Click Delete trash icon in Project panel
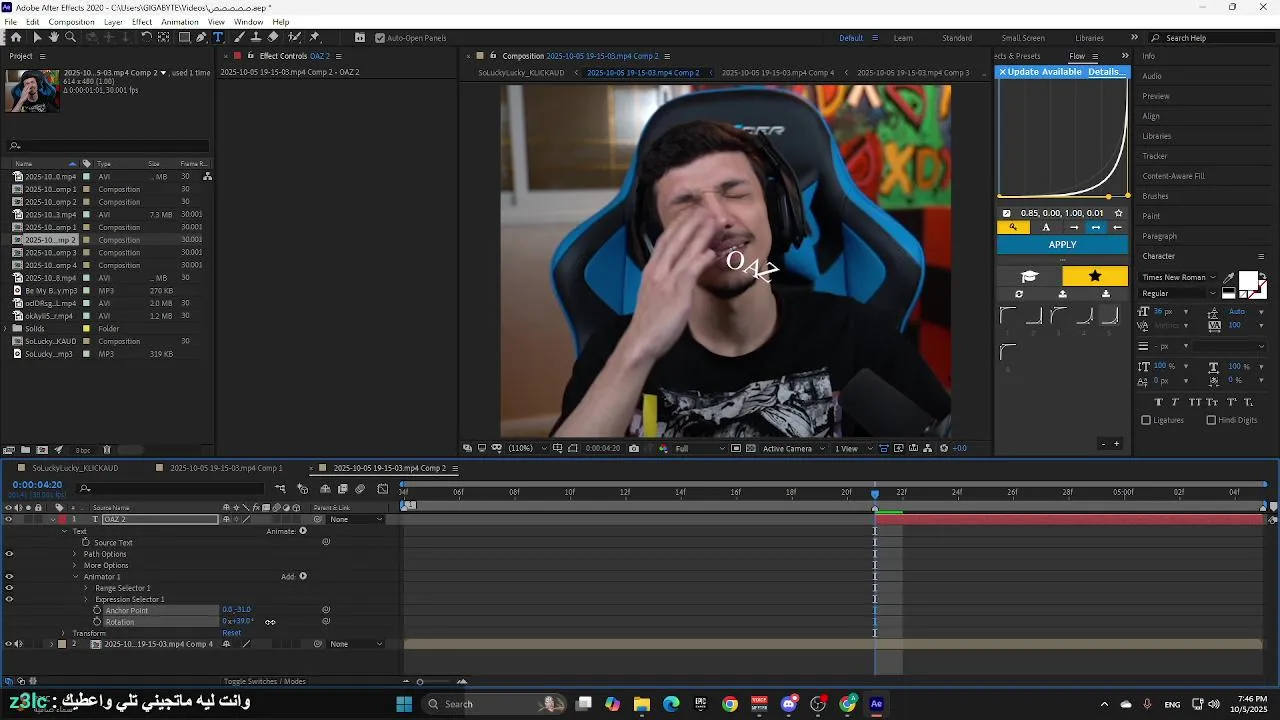 107,450
